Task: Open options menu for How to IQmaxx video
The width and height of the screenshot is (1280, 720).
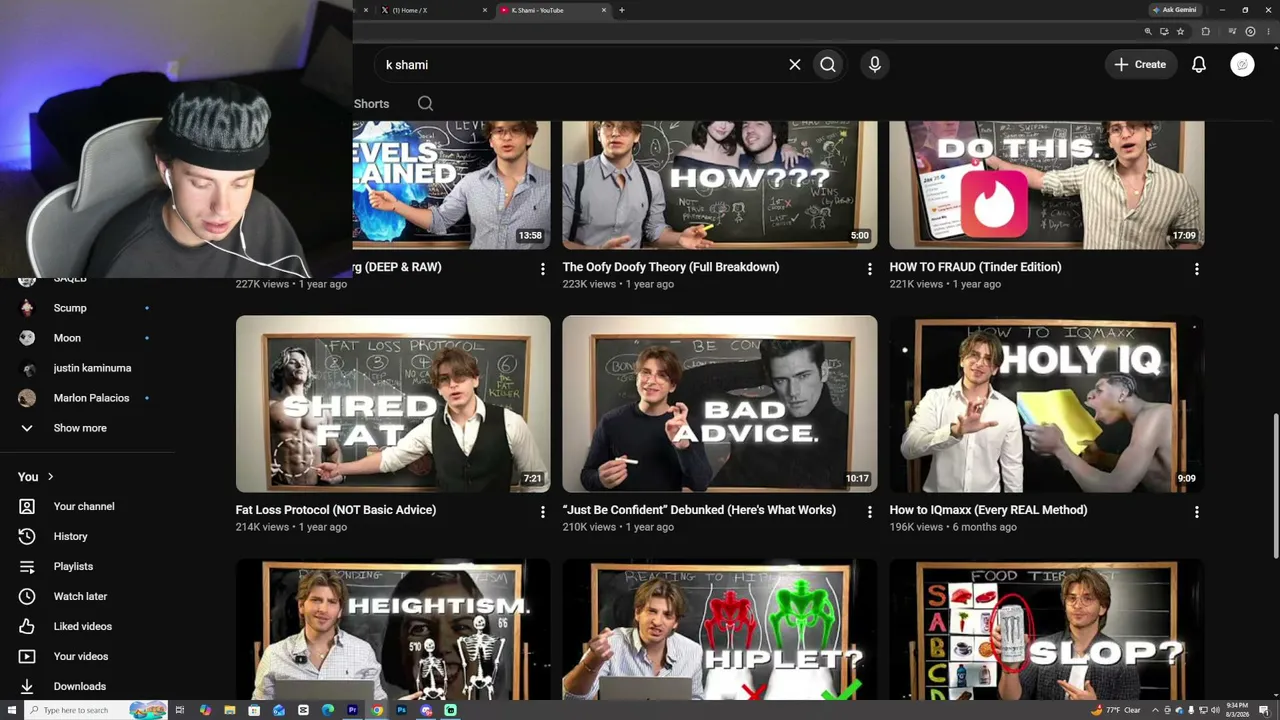Action: click(1196, 512)
